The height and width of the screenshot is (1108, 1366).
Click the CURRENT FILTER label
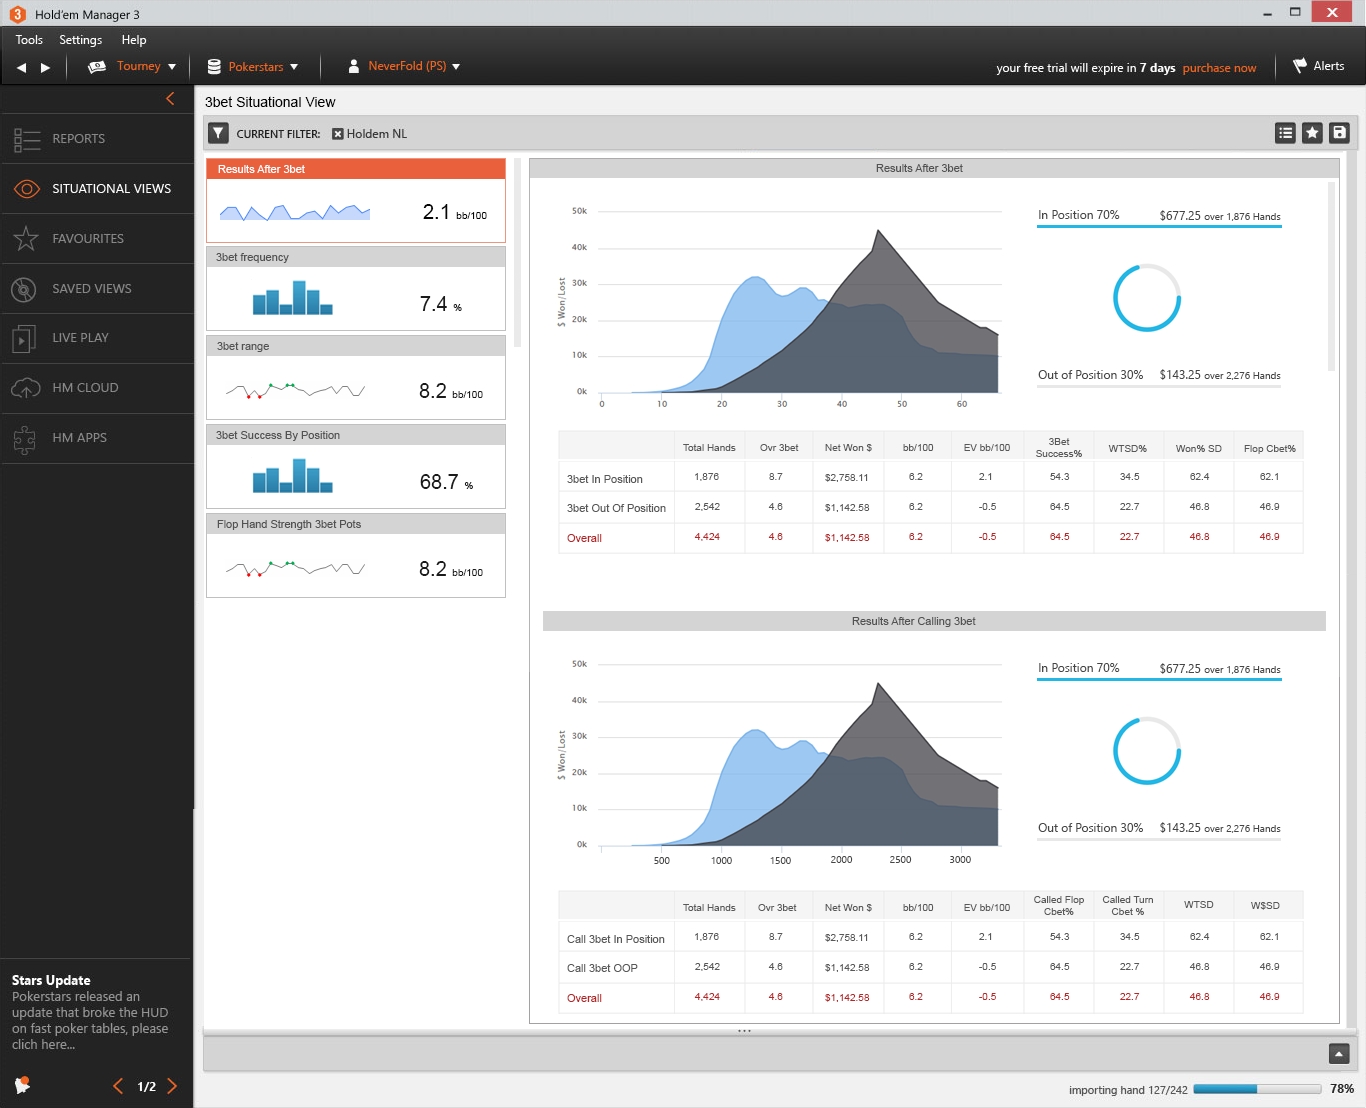point(279,134)
